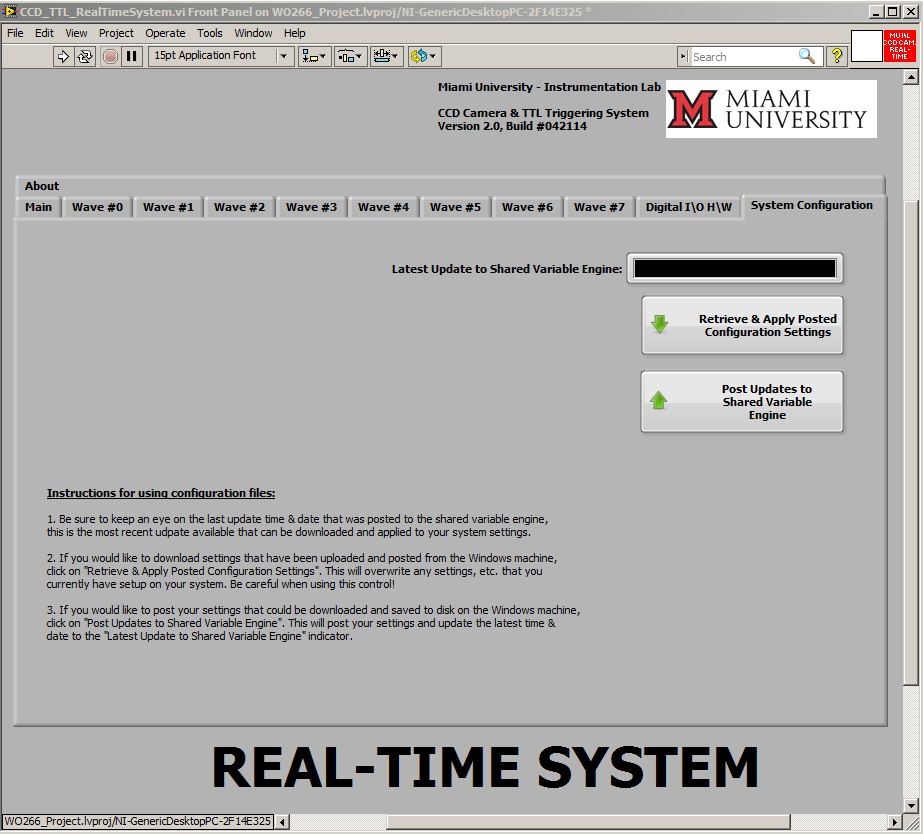Select the Wave #7 tab
Image resolution: width=923 pixels, height=834 pixels.
599,207
